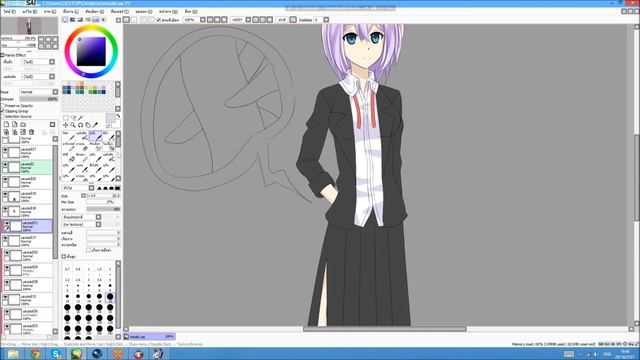Hide the green-highlighted layer with its eye
The height and width of the screenshot is (360, 640).
(x=5, y=165)
